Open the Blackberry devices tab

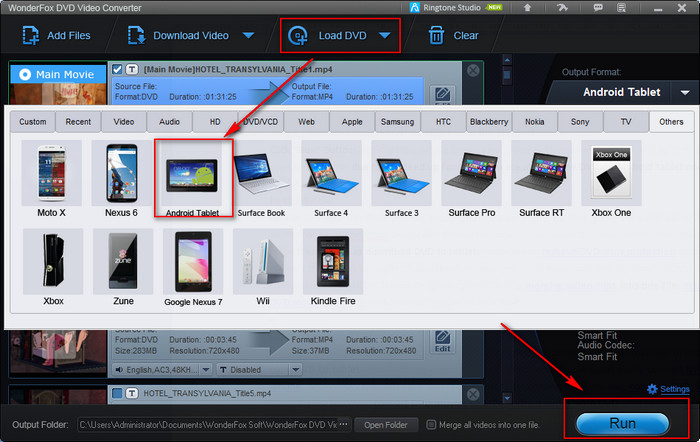489,122
